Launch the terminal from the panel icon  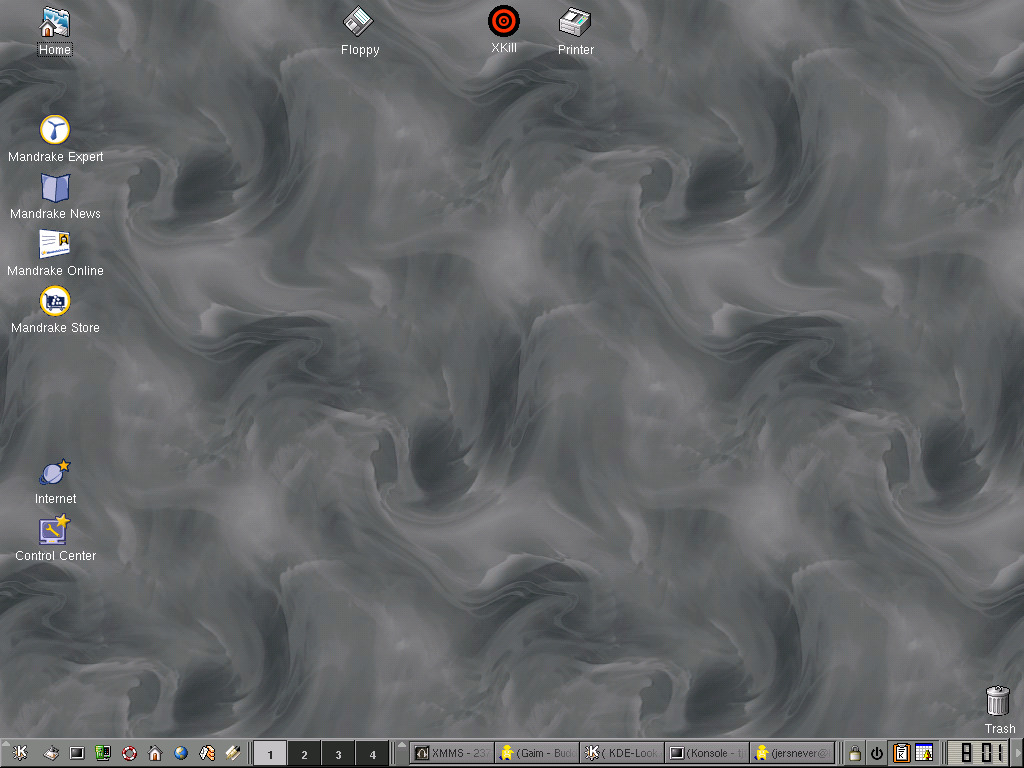[77, 754]
